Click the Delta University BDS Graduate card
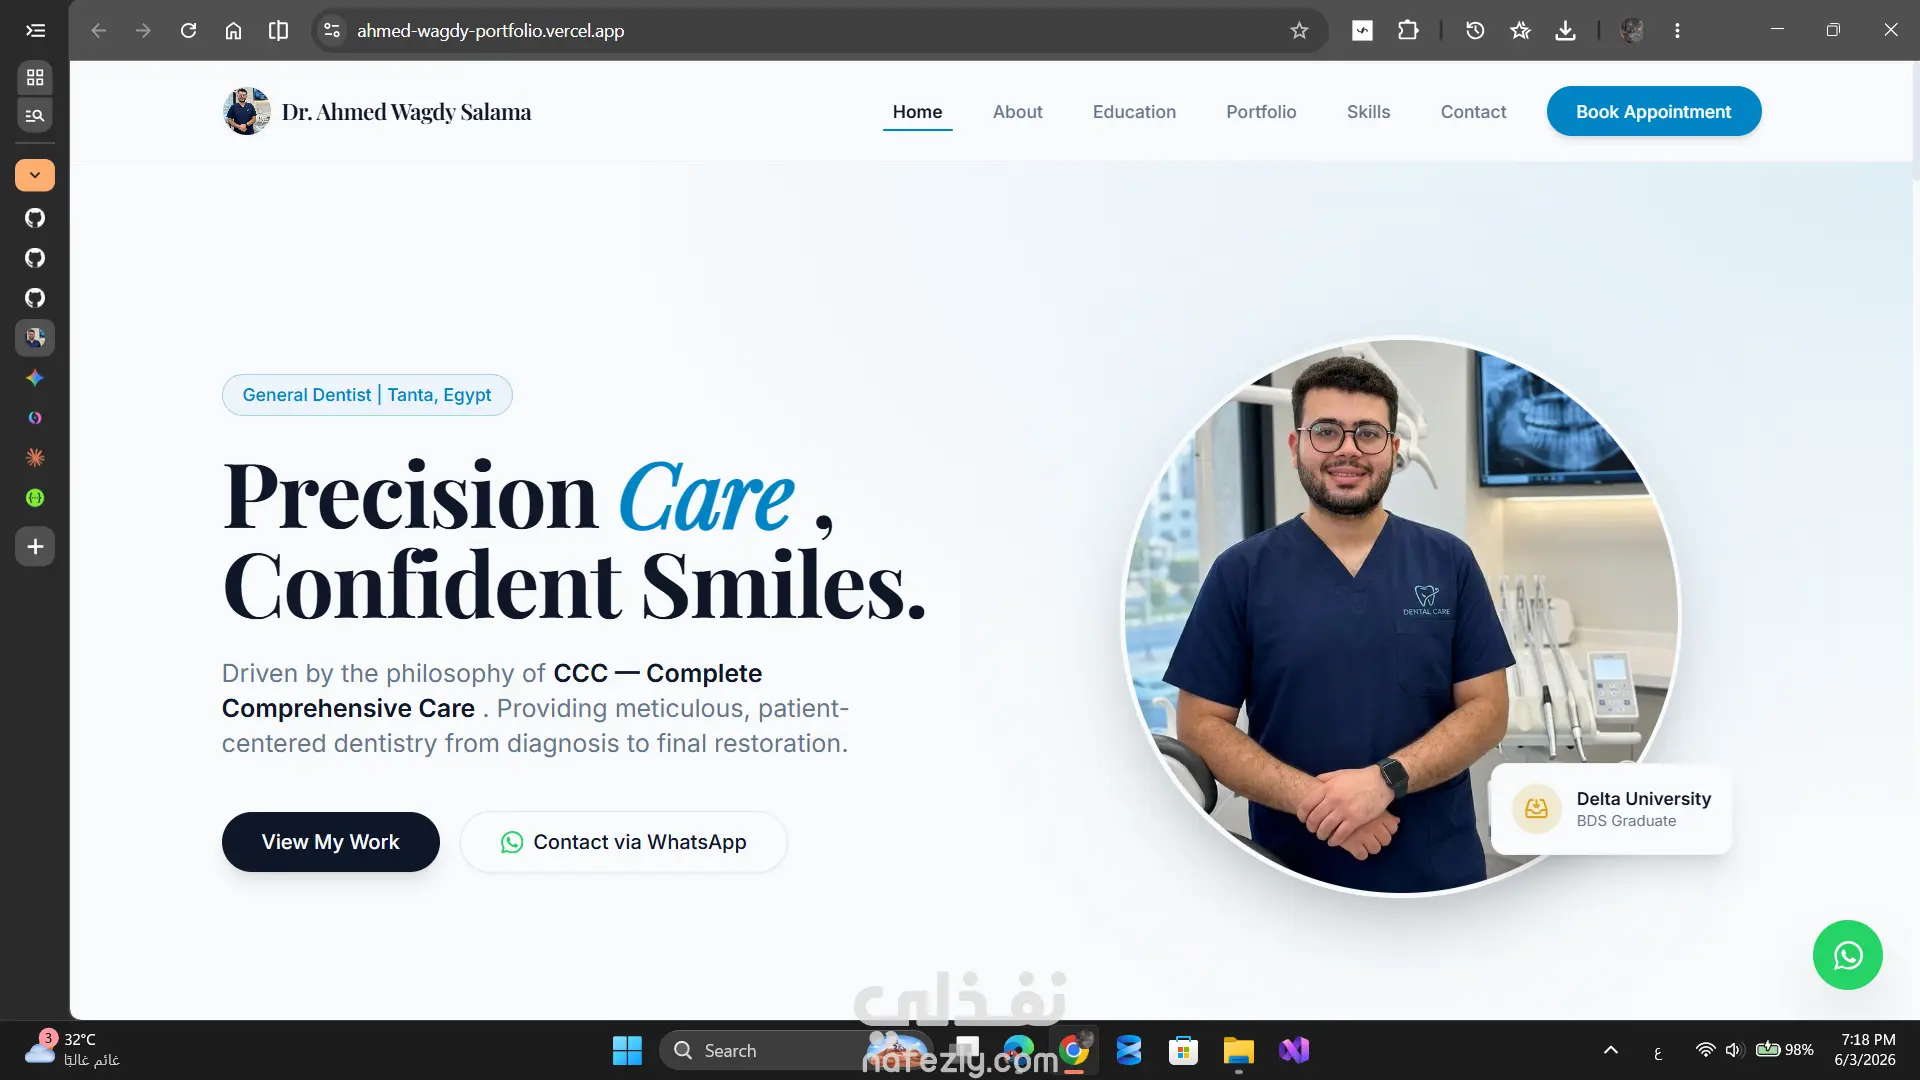The image size is (1920, 1080). pyautogui.click(x=1612, y=809)
